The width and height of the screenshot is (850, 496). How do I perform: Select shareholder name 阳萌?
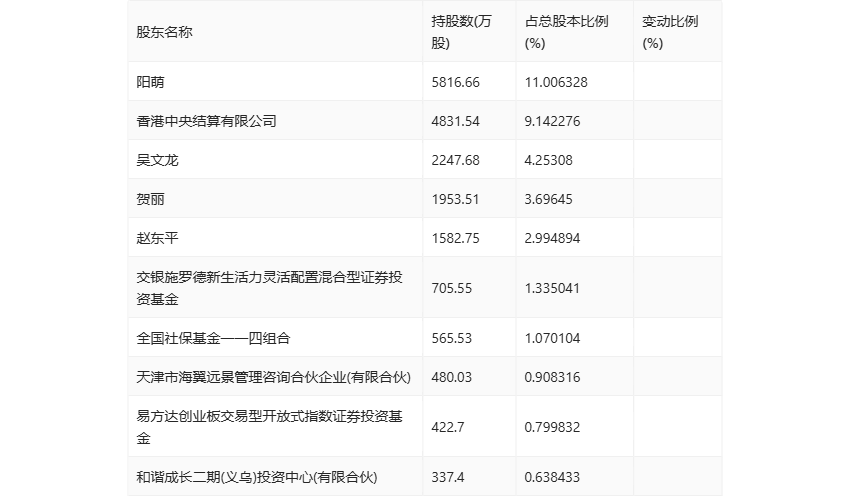point(150,82)
